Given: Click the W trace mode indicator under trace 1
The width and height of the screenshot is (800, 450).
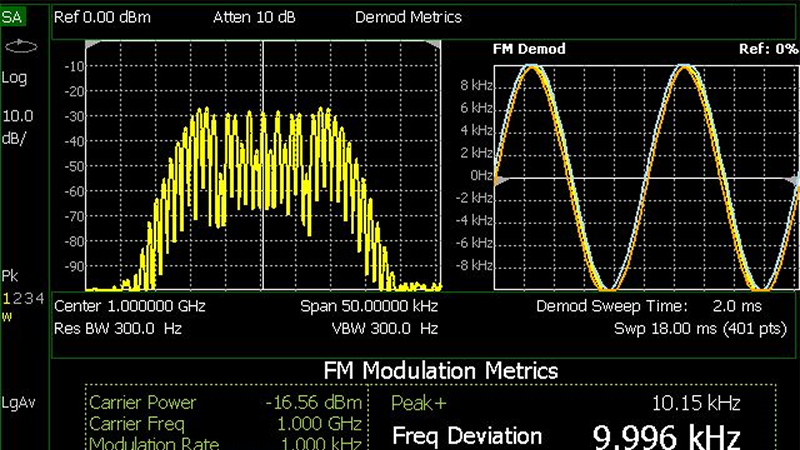Looking at the screenshot, I should click(x=6, y=317).
